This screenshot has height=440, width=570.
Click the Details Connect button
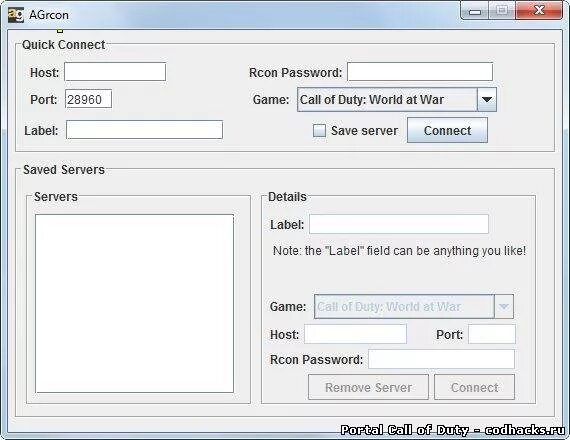coord(474,387)
